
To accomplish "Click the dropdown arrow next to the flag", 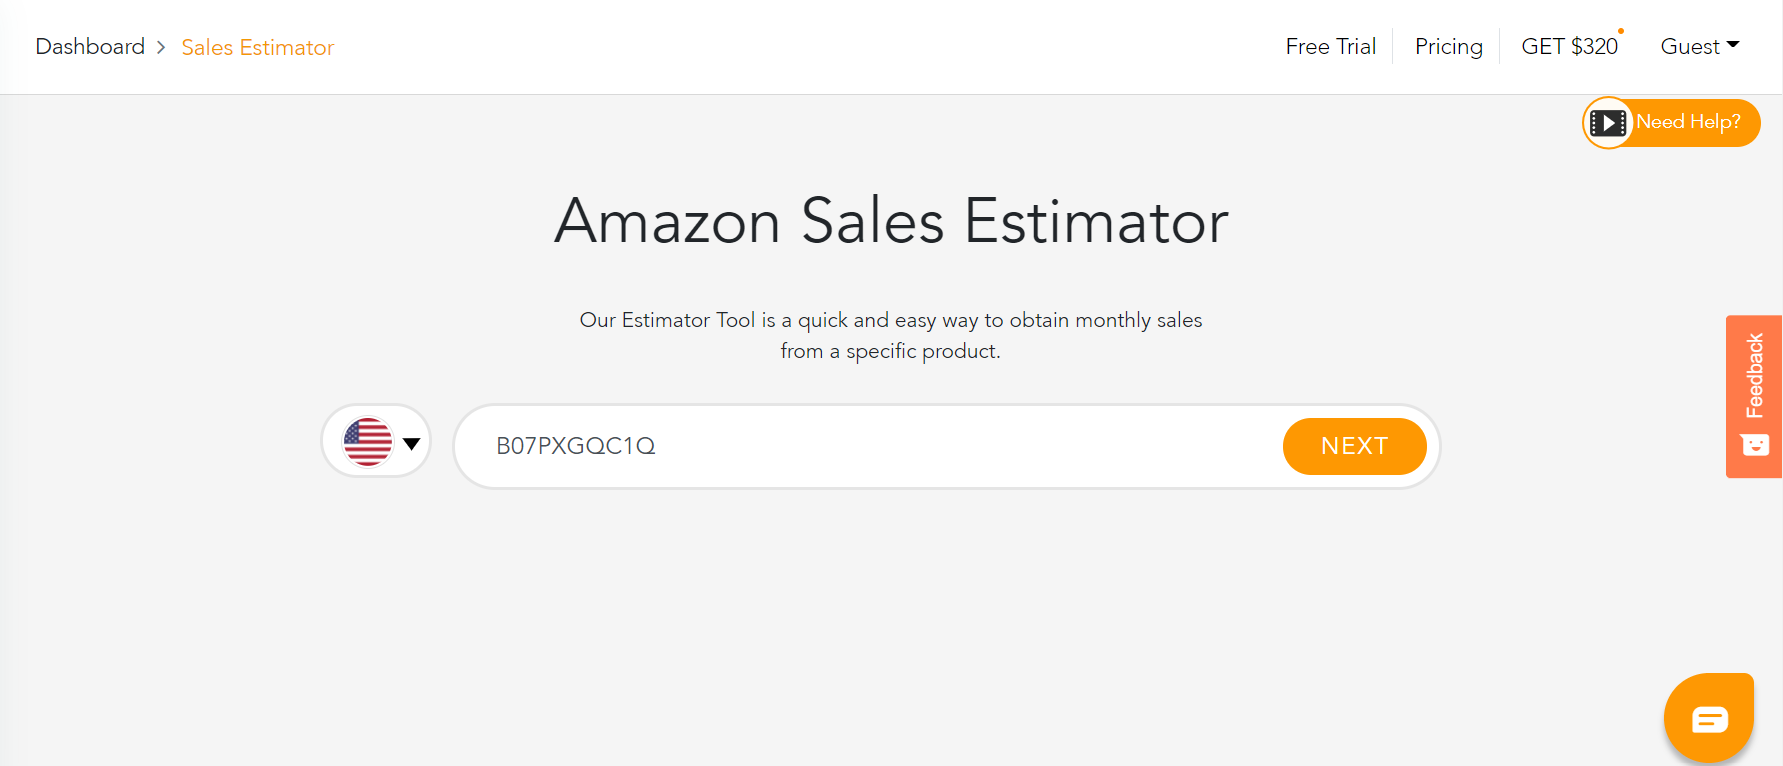I will point(413,441).
